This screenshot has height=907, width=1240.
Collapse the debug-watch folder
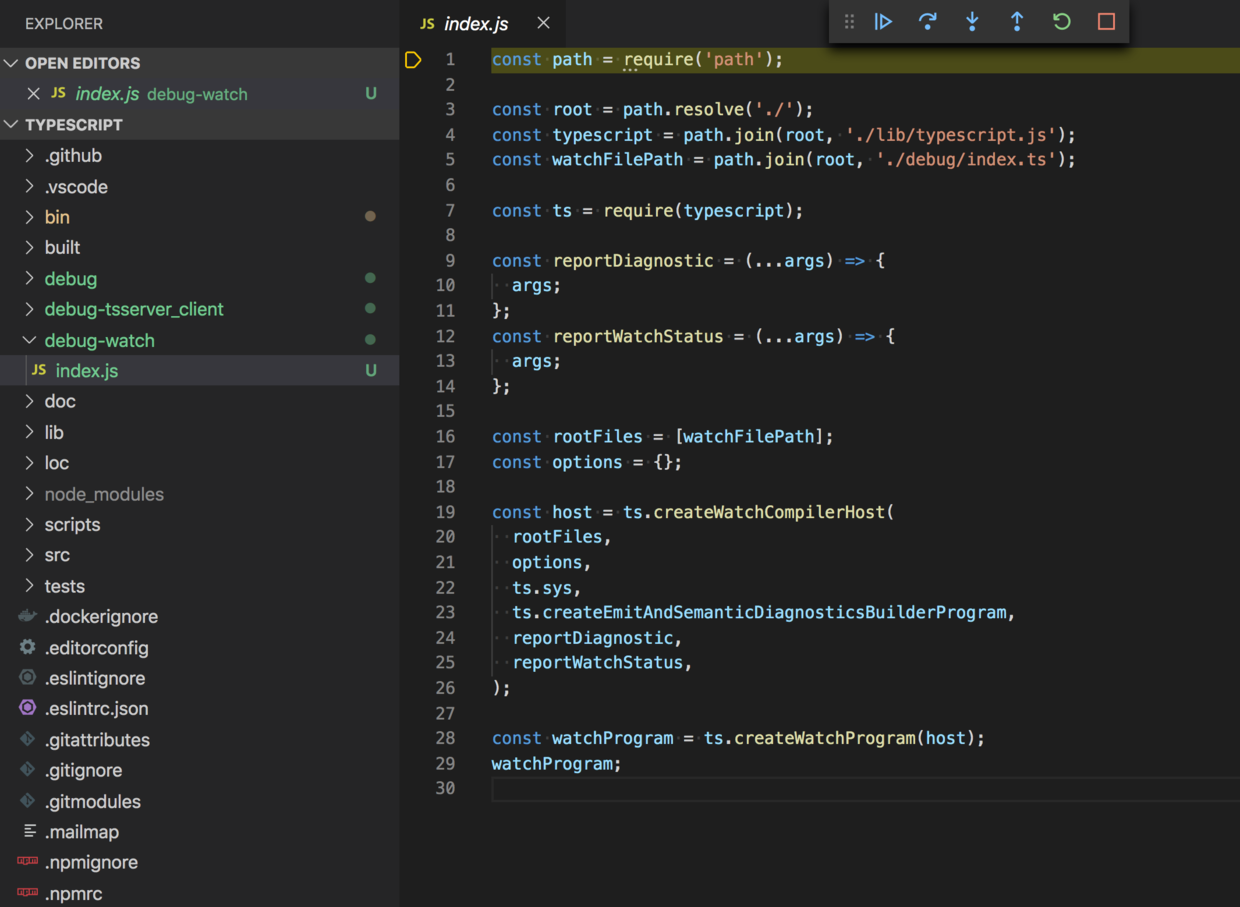pos(29,340)
